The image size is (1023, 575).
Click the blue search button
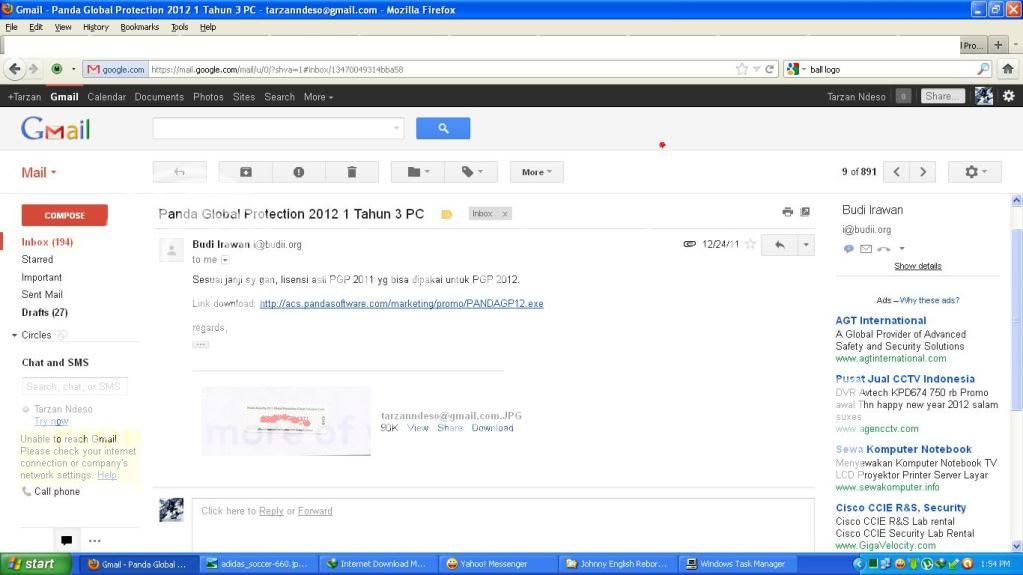[x=443, y=129]
